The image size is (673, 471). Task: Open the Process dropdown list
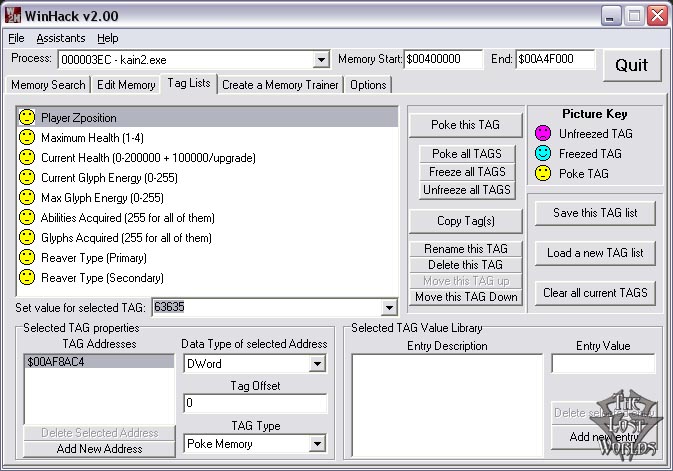(x=321, y=60)
